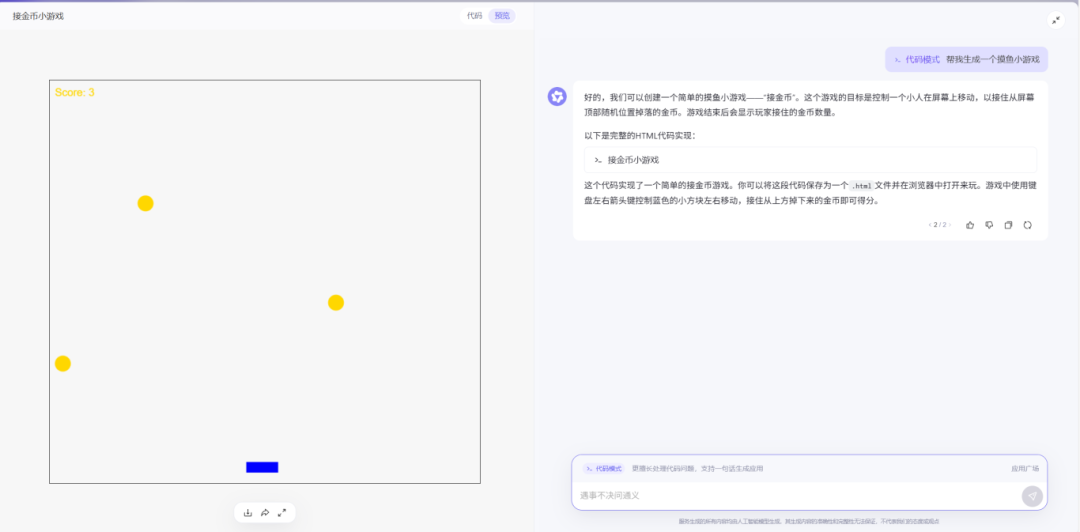Go to the next response version

coord(950,225)
